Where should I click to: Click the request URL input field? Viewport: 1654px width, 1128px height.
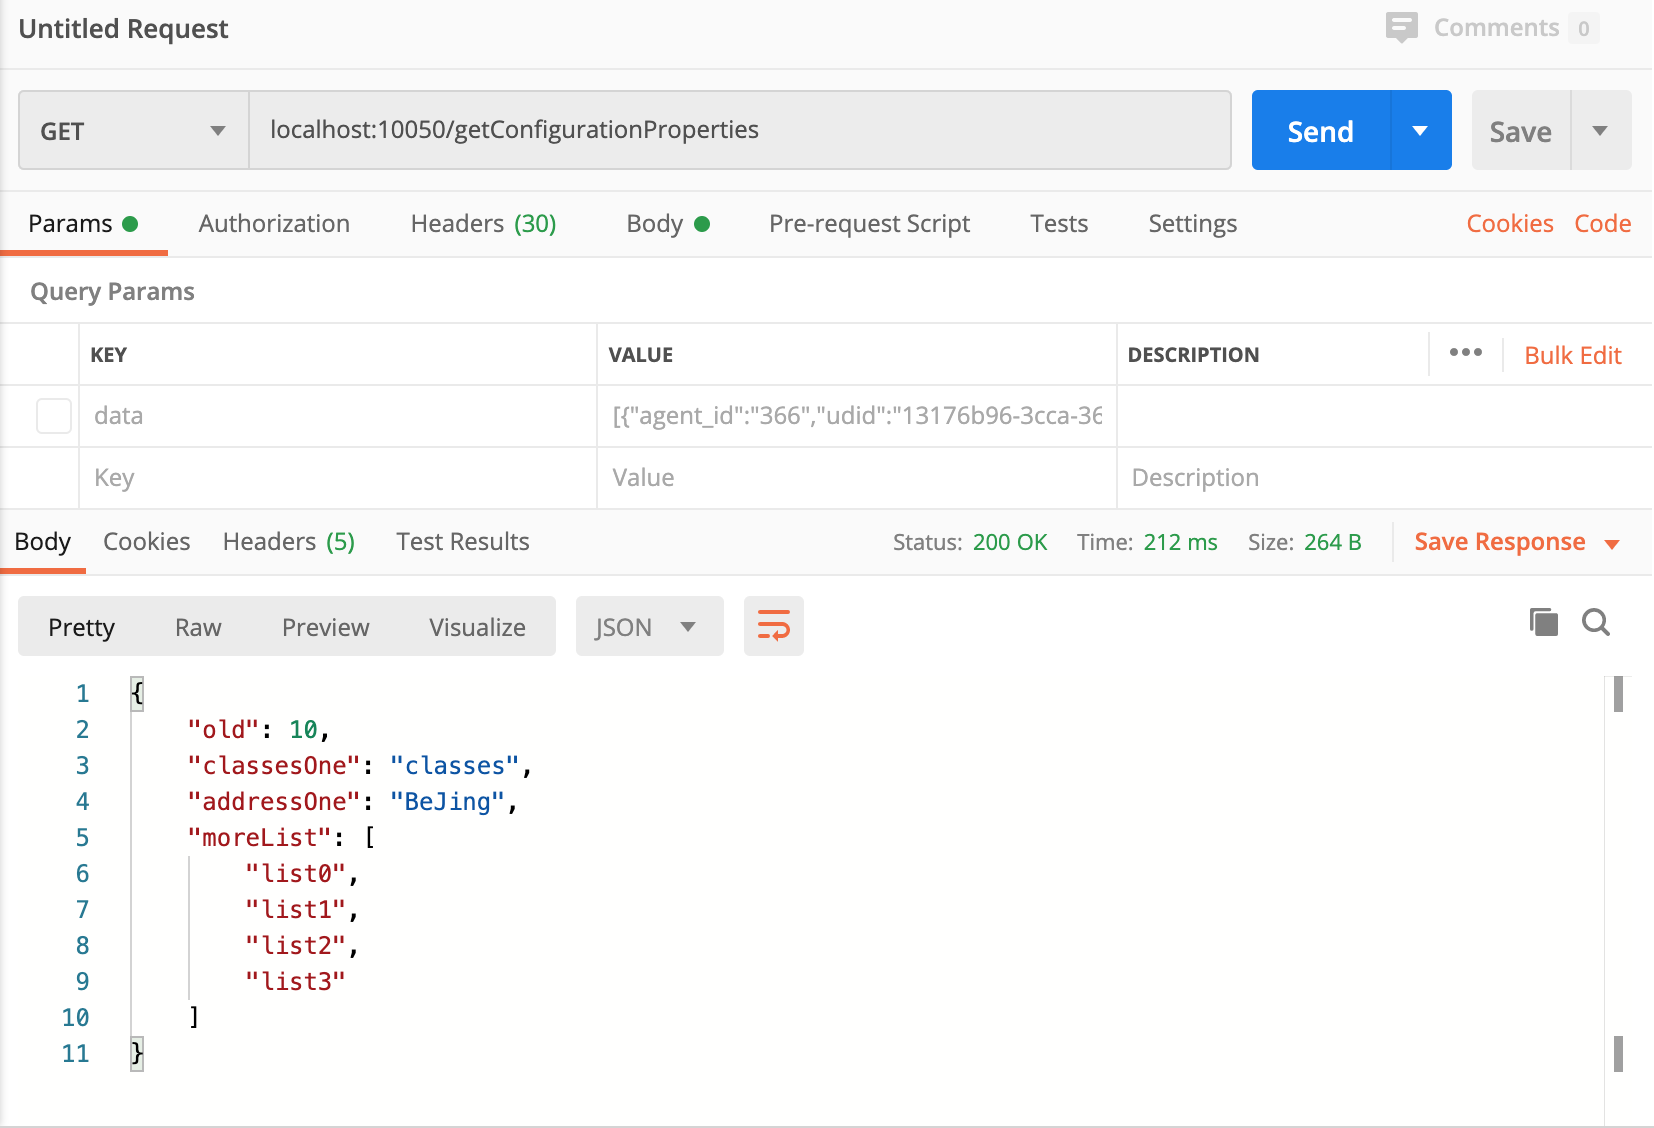738,130
